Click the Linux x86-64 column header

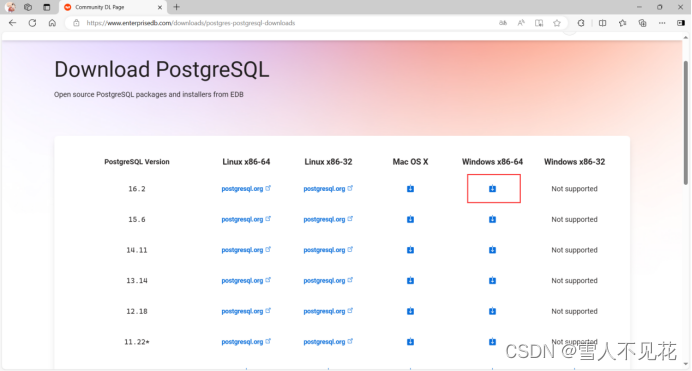point(246,162)
